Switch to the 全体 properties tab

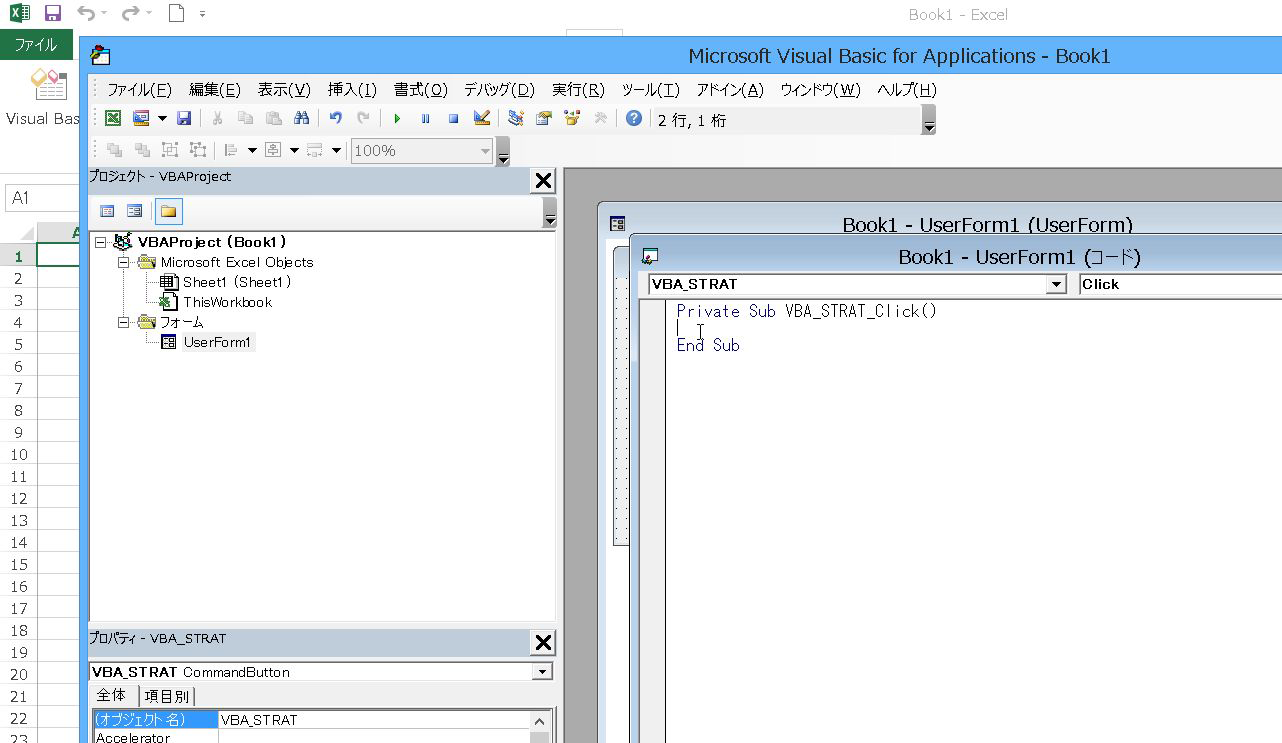pos(112,695)
